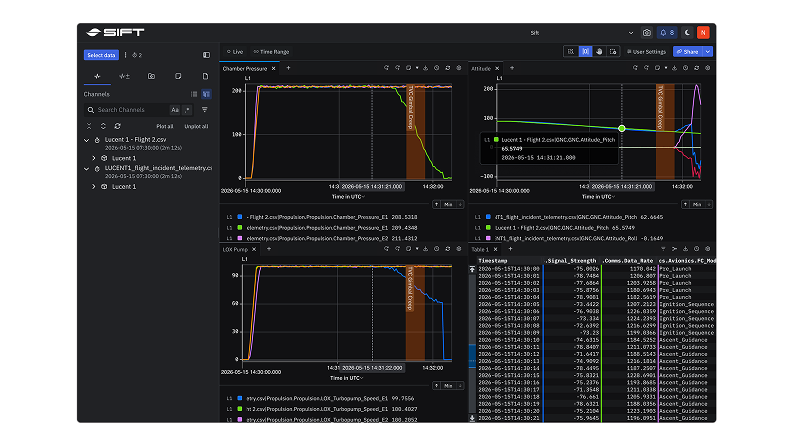Select the annotate region cursor mode
The height and width of the screenshot is (446, 794).
(613, 52)
